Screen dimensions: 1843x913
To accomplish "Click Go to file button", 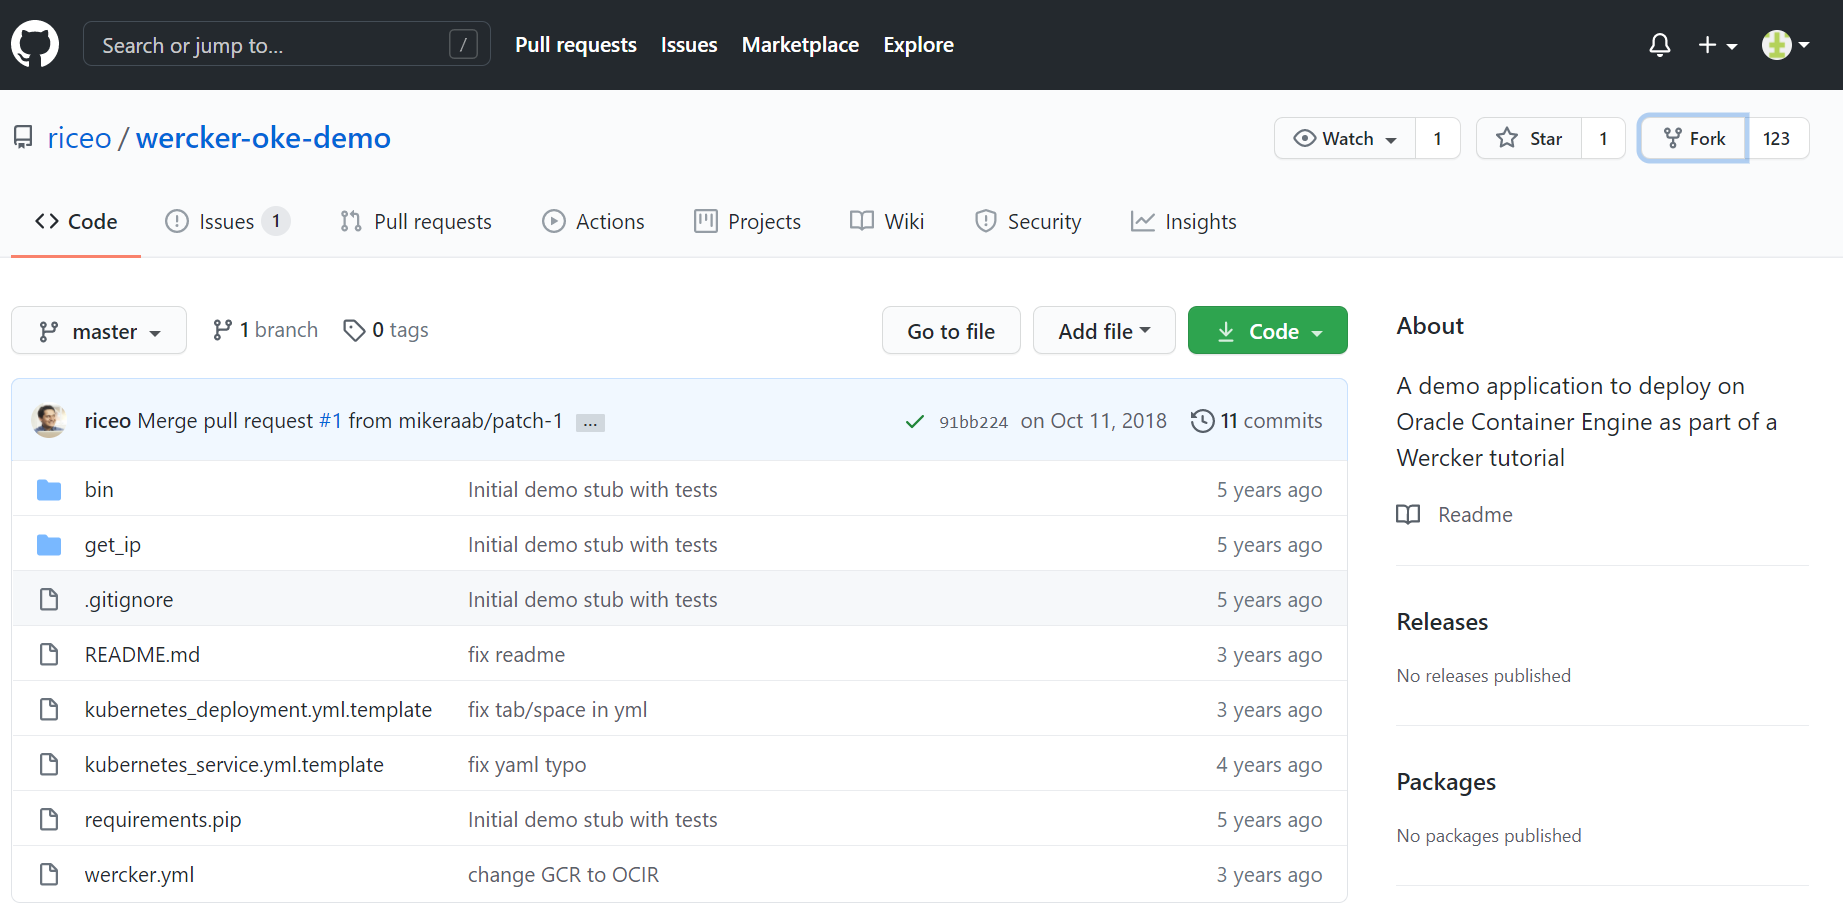I will click(x=951, y=330).
